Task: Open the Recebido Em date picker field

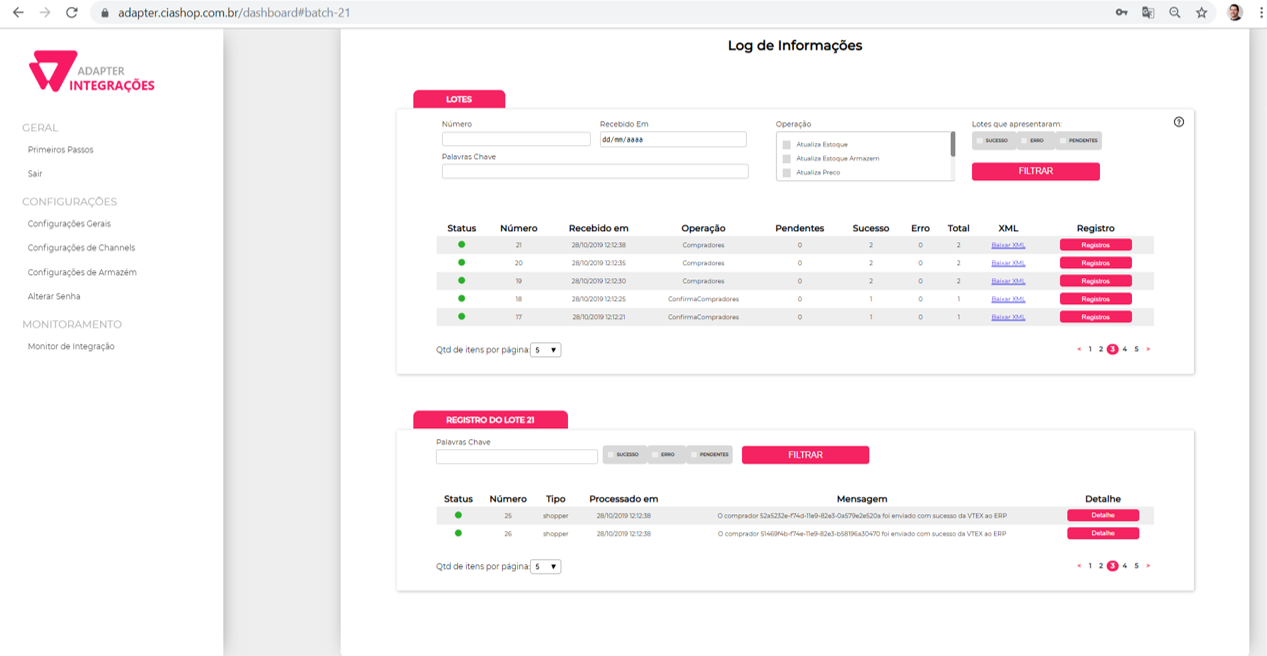Action: click(672, 140)
